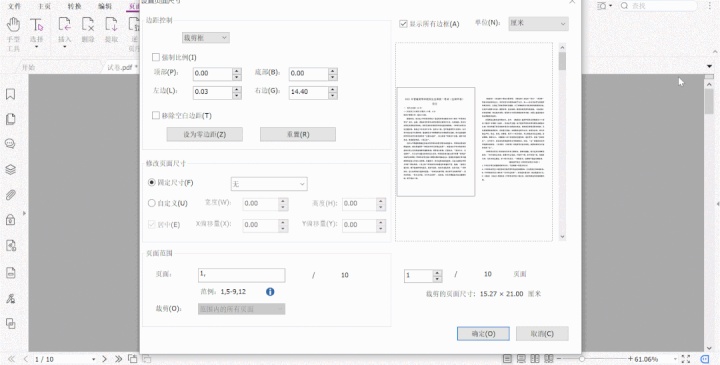This screenshot has height=365, width=720.
Task: Open the fixed size dropdown showing 无
Action: pos(269,184)
